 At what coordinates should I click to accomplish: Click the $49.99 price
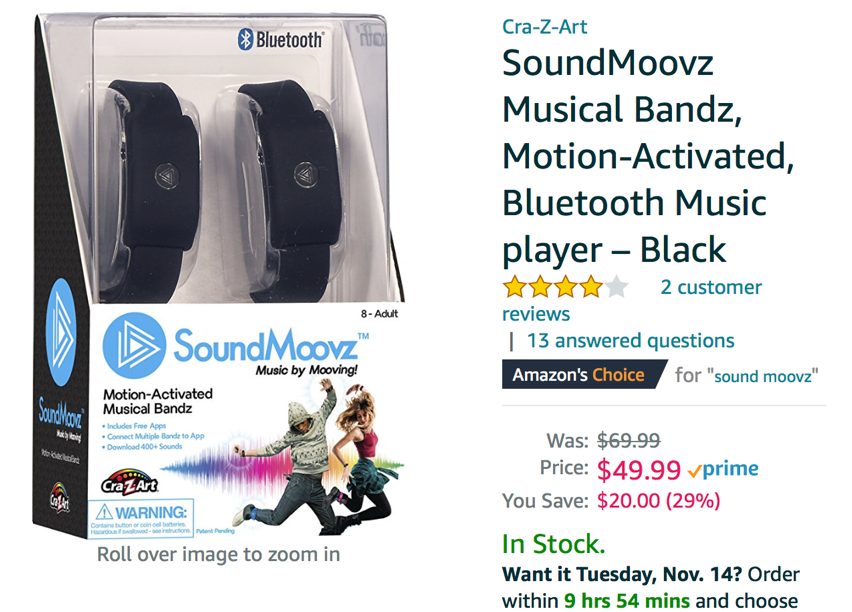click(638, 469)
